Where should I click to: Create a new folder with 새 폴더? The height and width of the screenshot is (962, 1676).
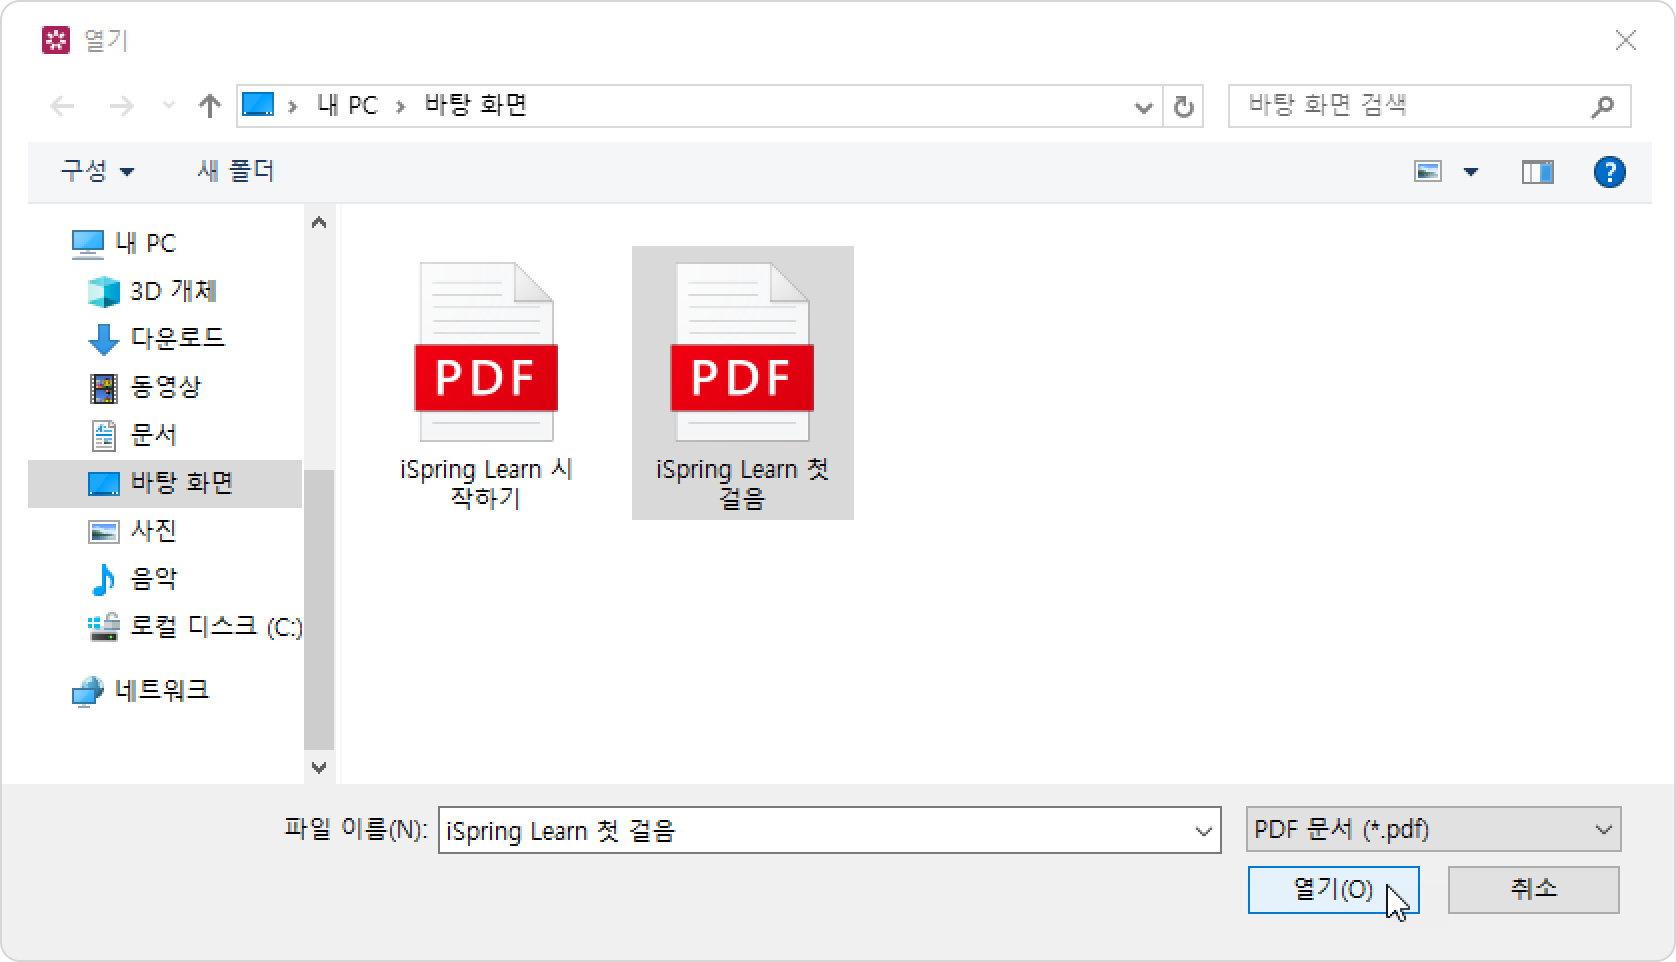(x=236, y=171)
